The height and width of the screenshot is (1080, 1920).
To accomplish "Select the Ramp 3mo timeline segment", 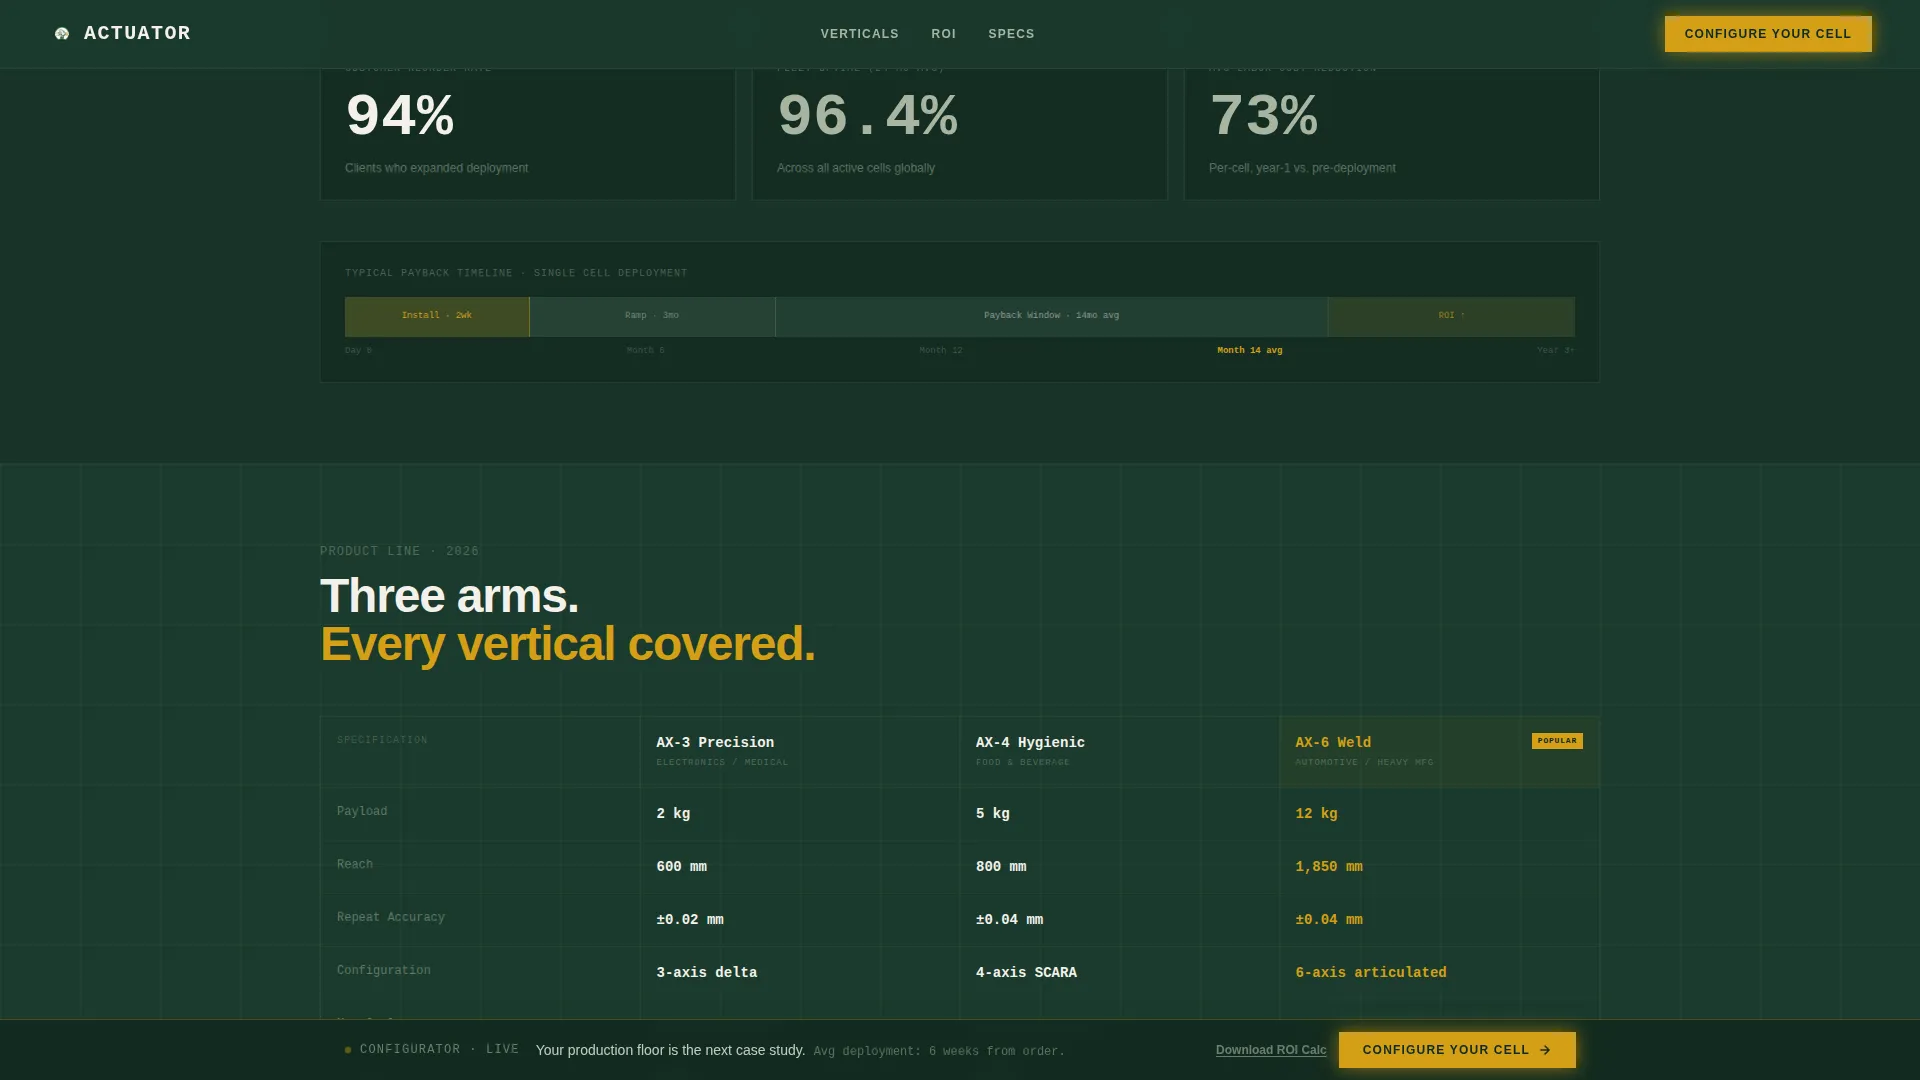I will point(652,316).
